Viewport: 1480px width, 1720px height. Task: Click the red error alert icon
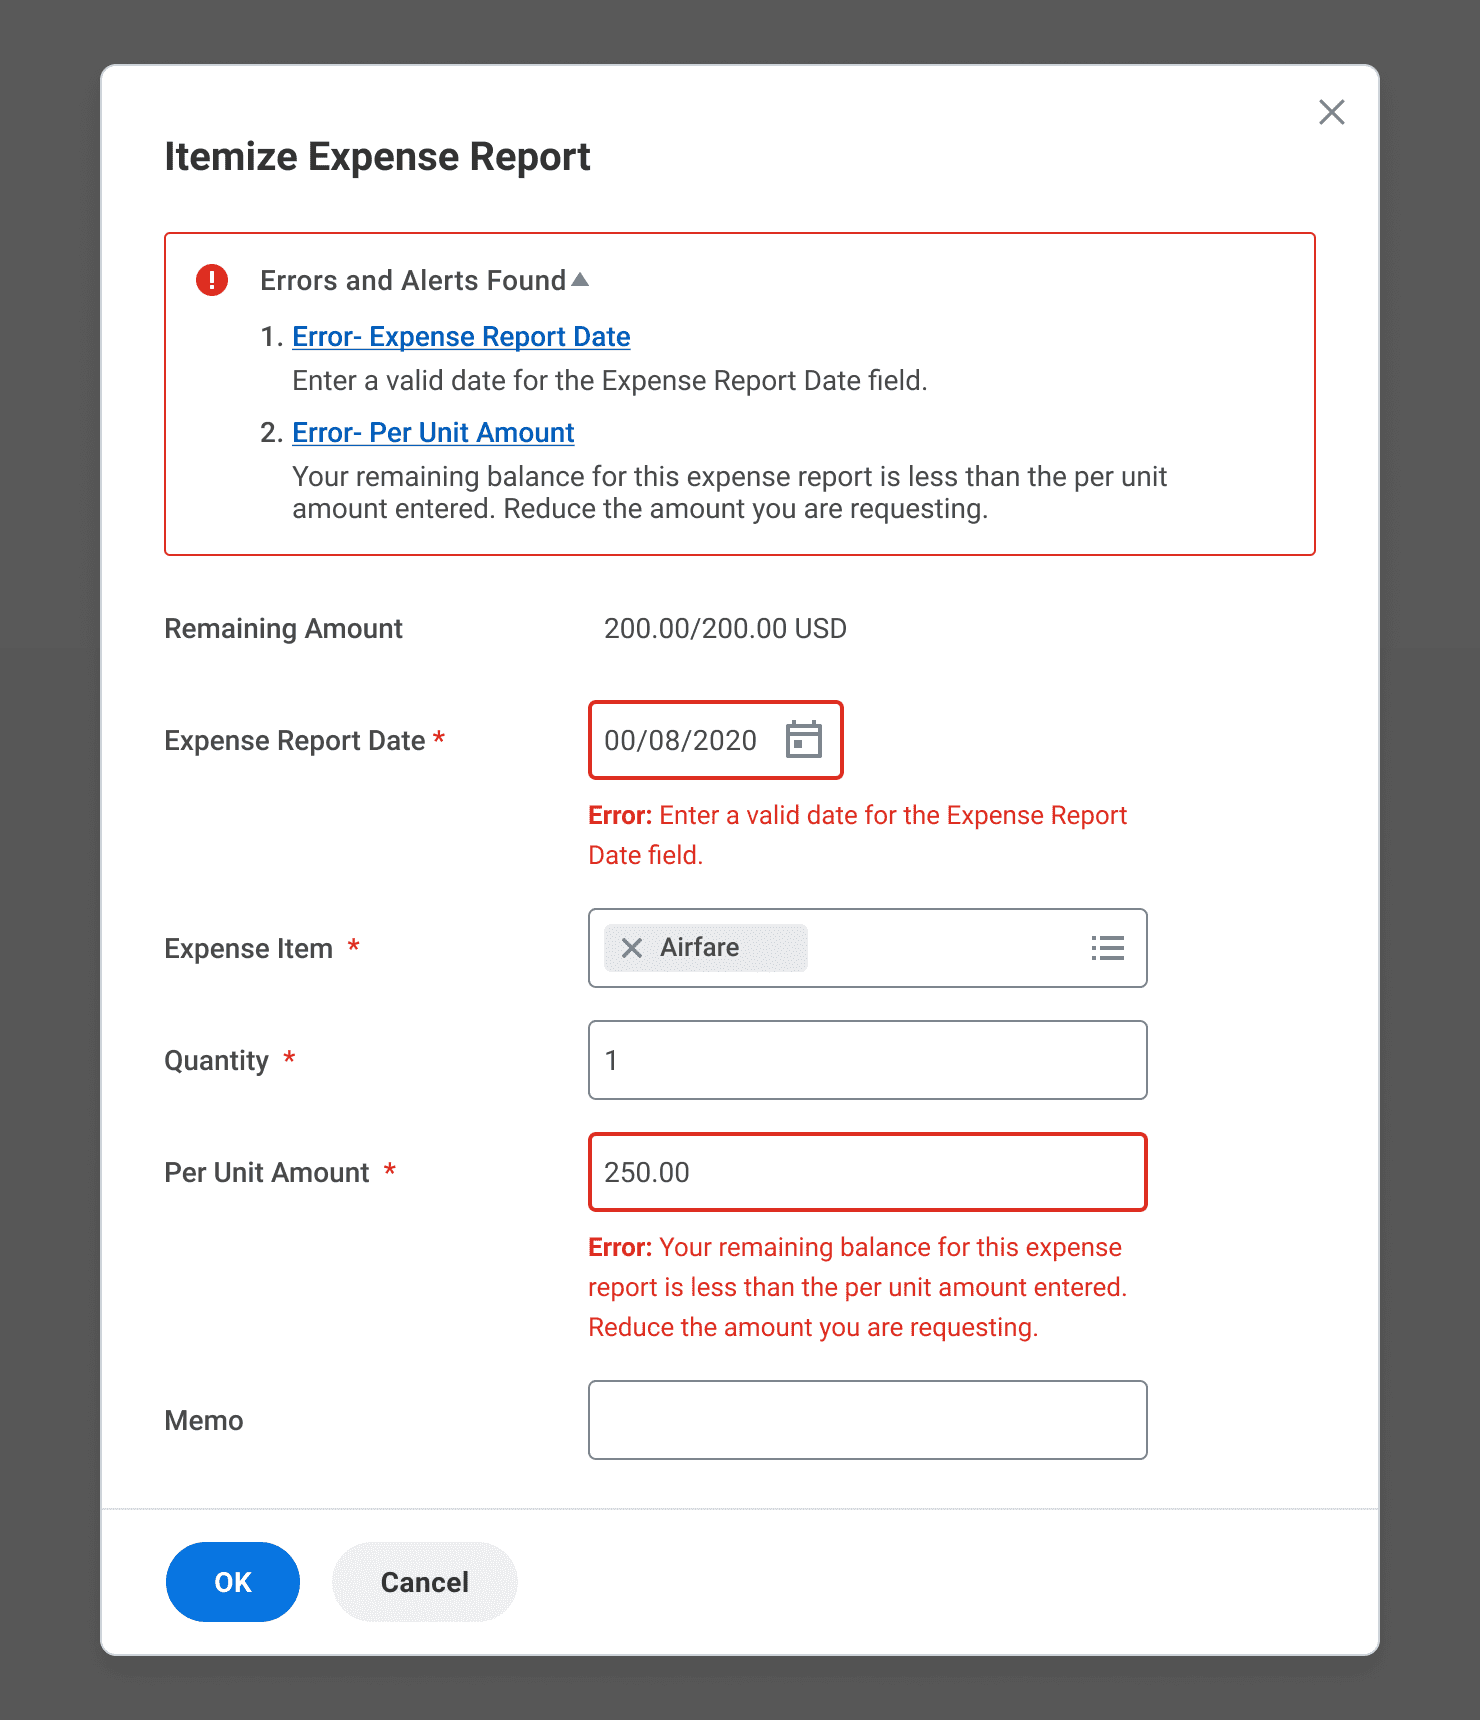pos(212,280)
